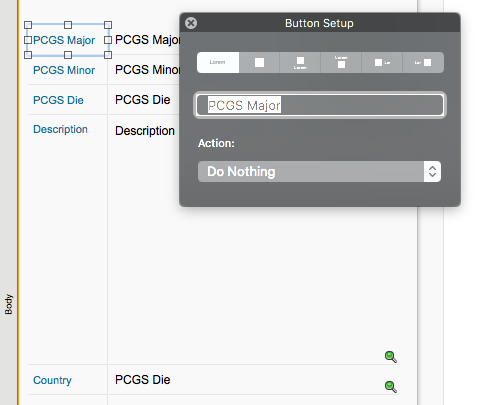Click the magnifier icon in the Description field
This screenshot has height=405, width=491.
click(x=391, y=357)
